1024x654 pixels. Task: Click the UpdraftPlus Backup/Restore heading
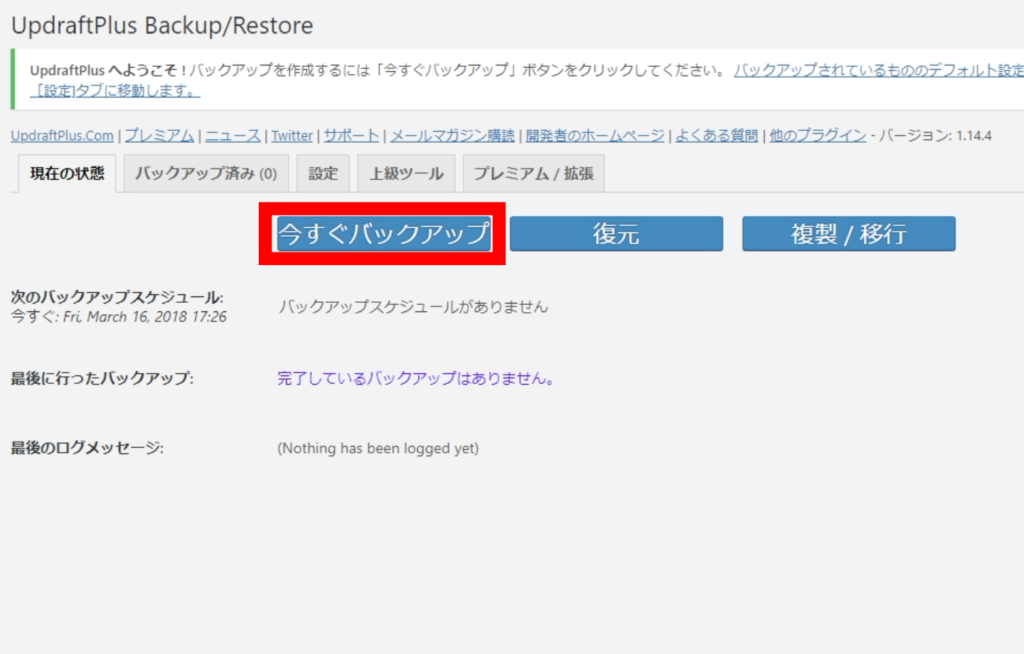click(163, 25)
